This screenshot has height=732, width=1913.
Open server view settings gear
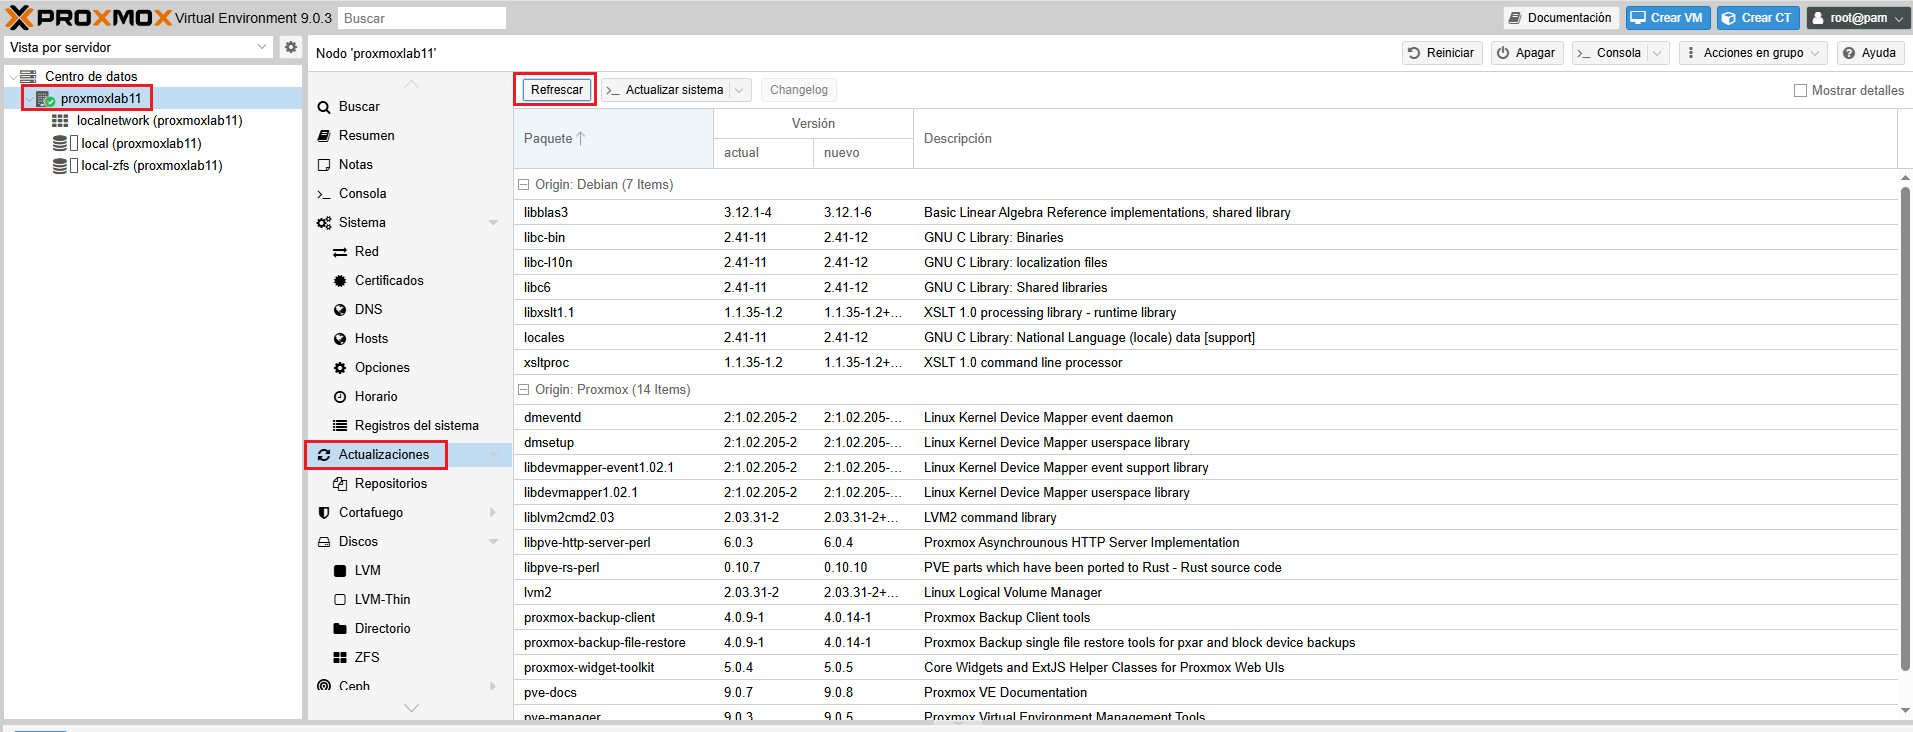tap(290, 47)
